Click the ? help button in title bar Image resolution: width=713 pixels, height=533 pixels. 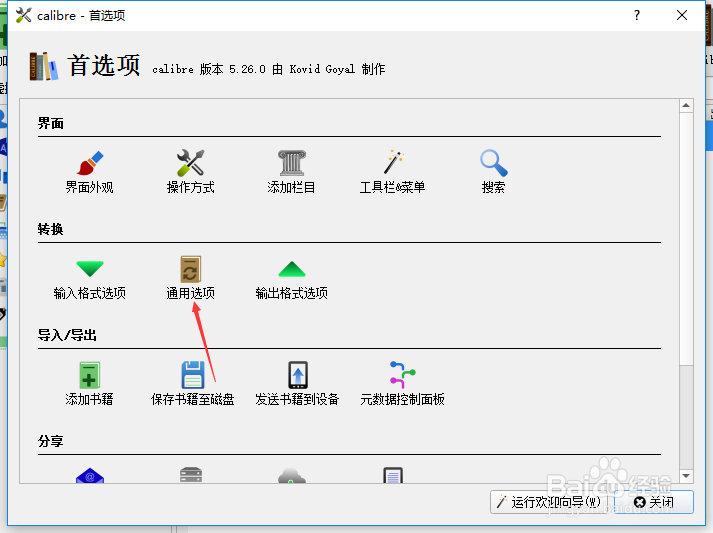tap(637, 15)
